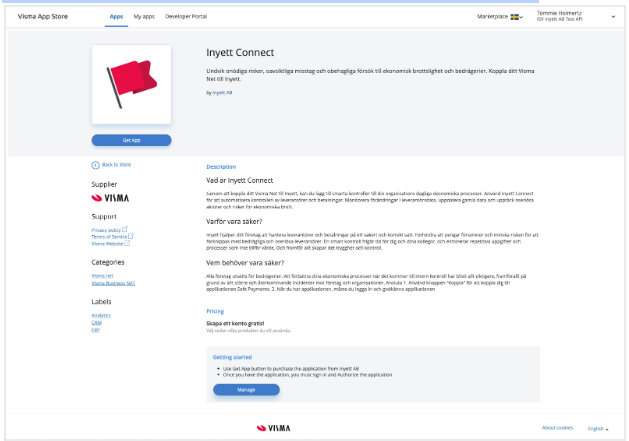Select the Visma.net category
The image size is (629, 441).
(x=102, y=276)
